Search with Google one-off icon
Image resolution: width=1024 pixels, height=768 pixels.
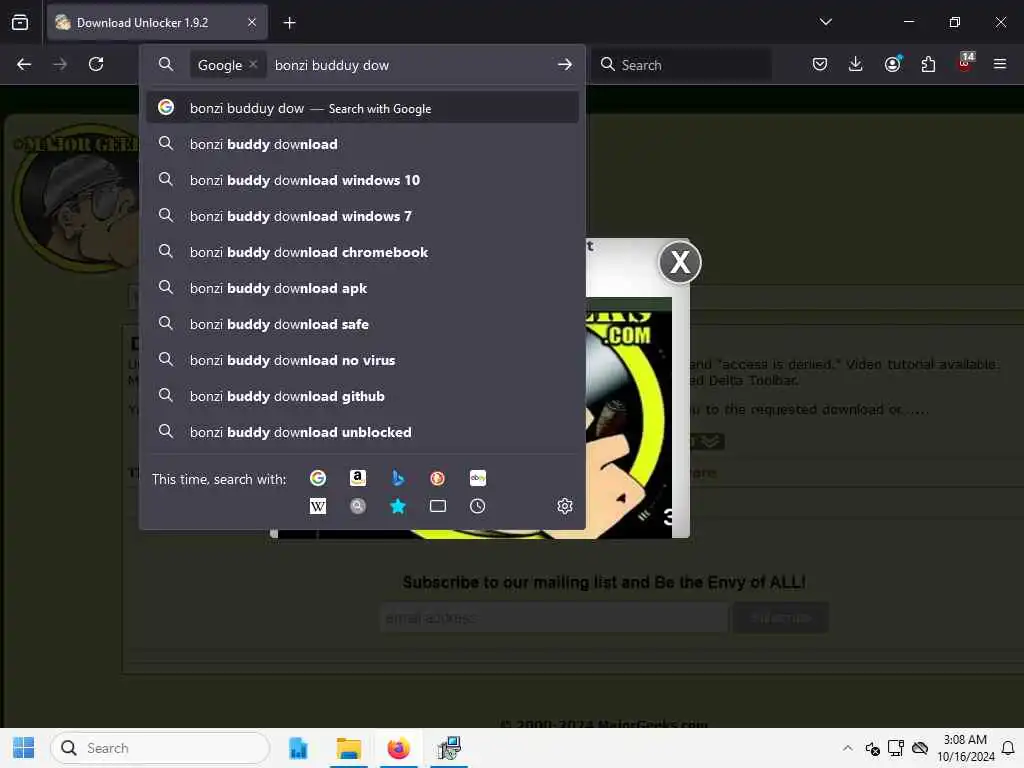[318, 478]
